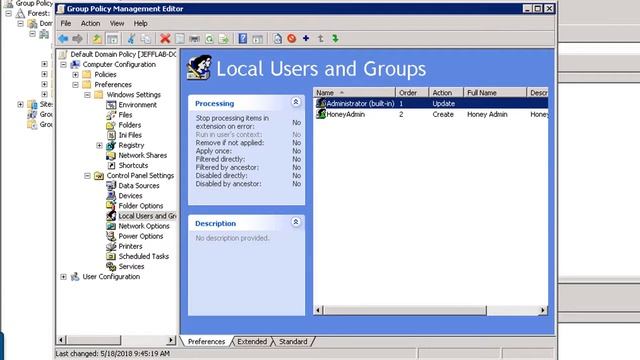Click the Forward arrow in toolbar
This screenshot has width=640, height=360.
pyautogui.click(x=77, y=39)
